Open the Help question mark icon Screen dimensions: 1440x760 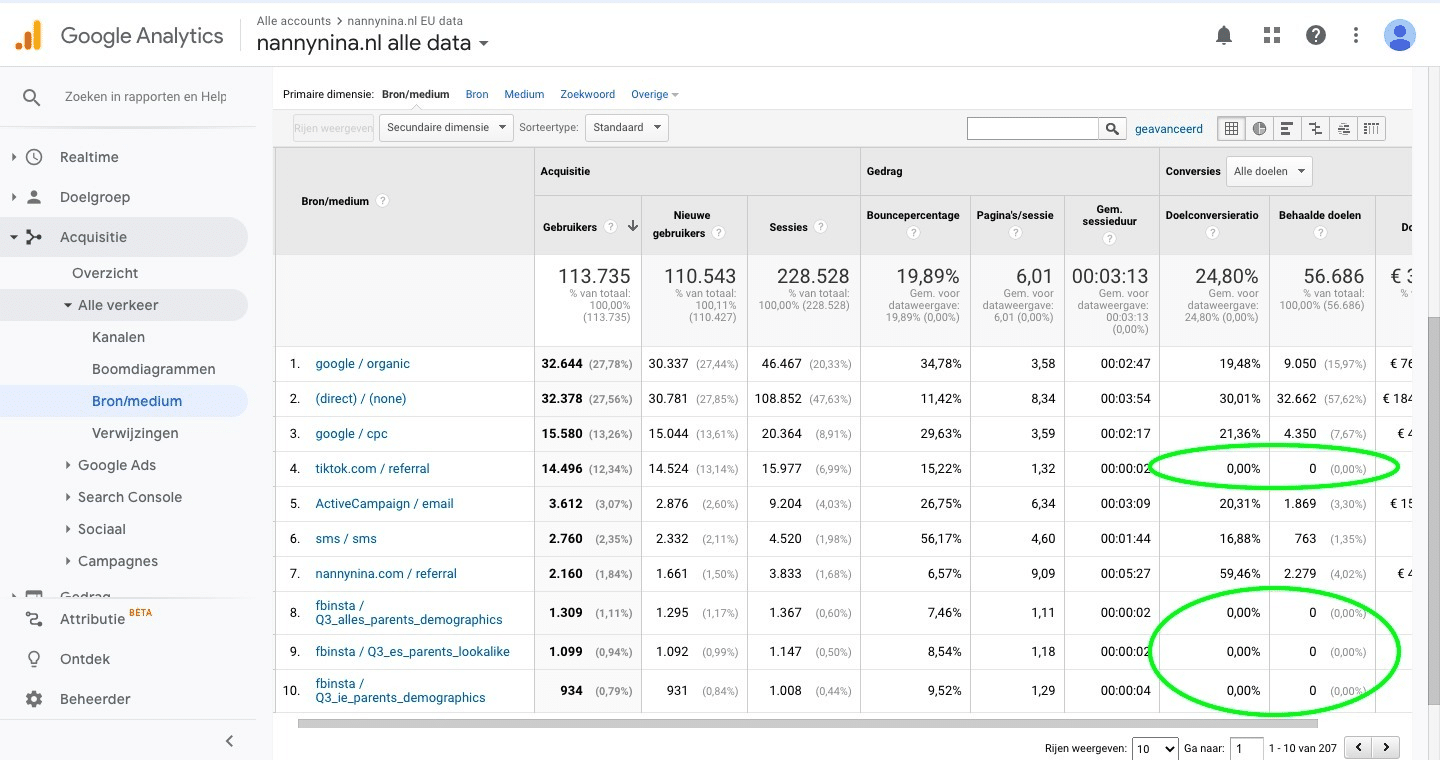(1316, 34)
